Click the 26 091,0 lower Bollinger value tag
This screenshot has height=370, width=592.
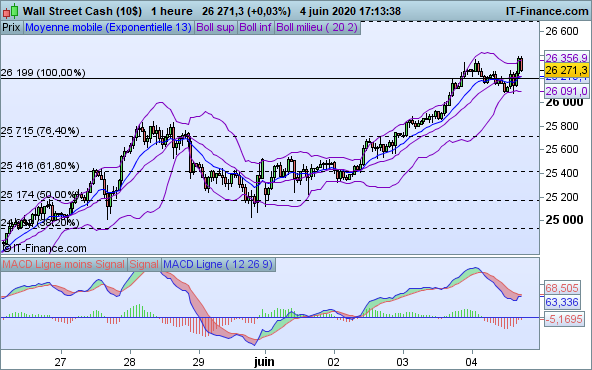[x=566, y=91]
